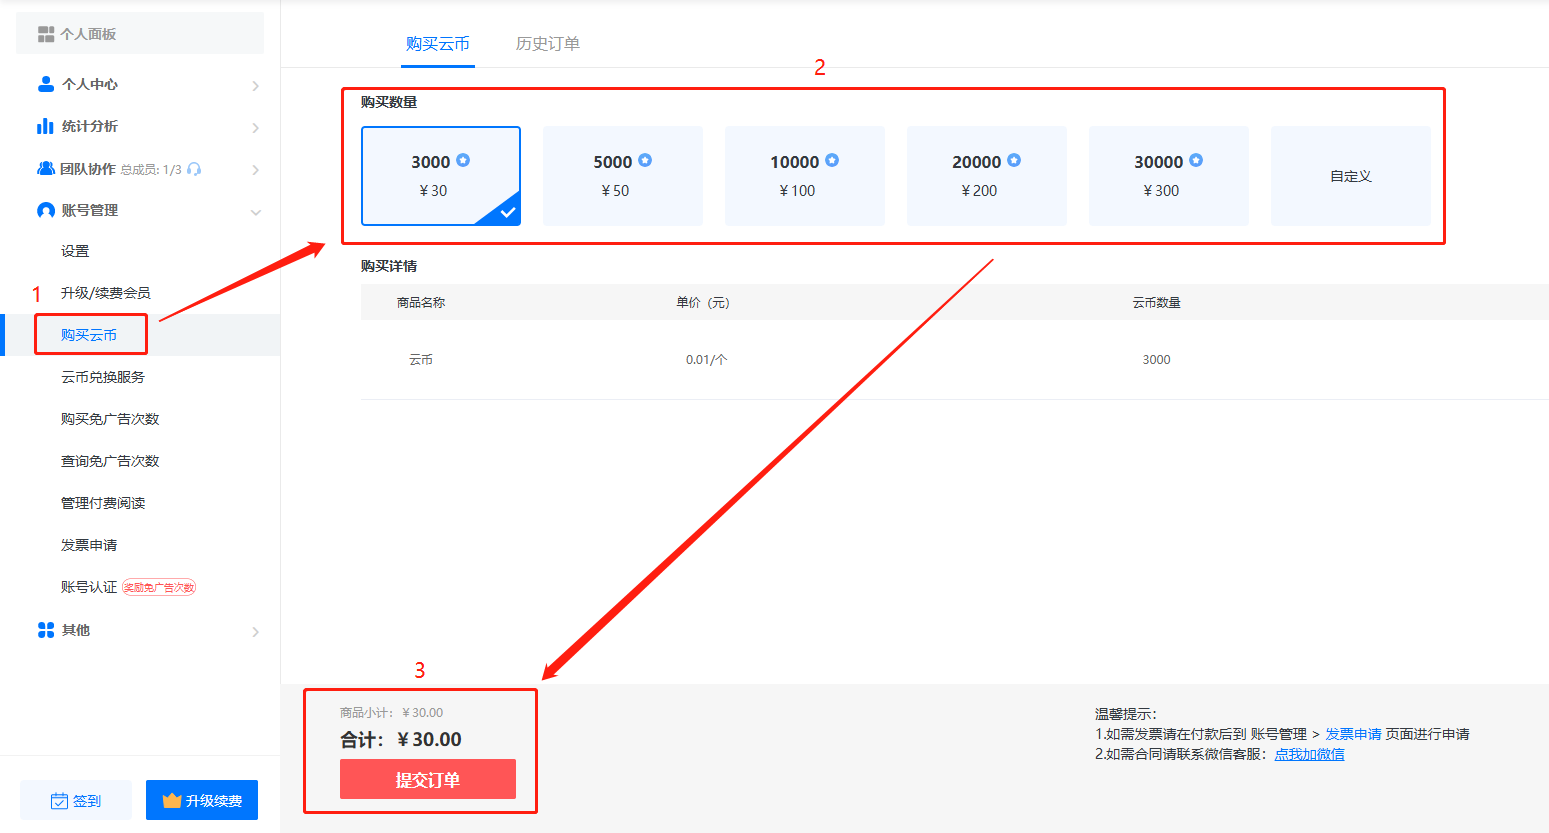Click the coin icon beside 10000
The width and height of the screenshot is (1549, 833).
(832, 160)
